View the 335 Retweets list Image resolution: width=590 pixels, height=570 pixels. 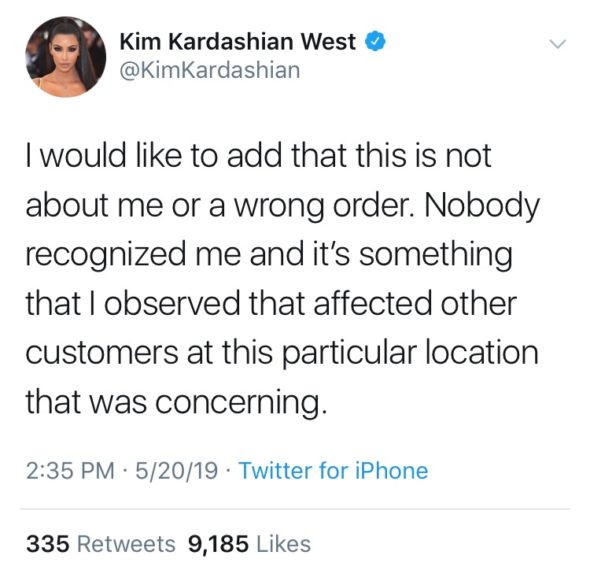pos(100,544)
